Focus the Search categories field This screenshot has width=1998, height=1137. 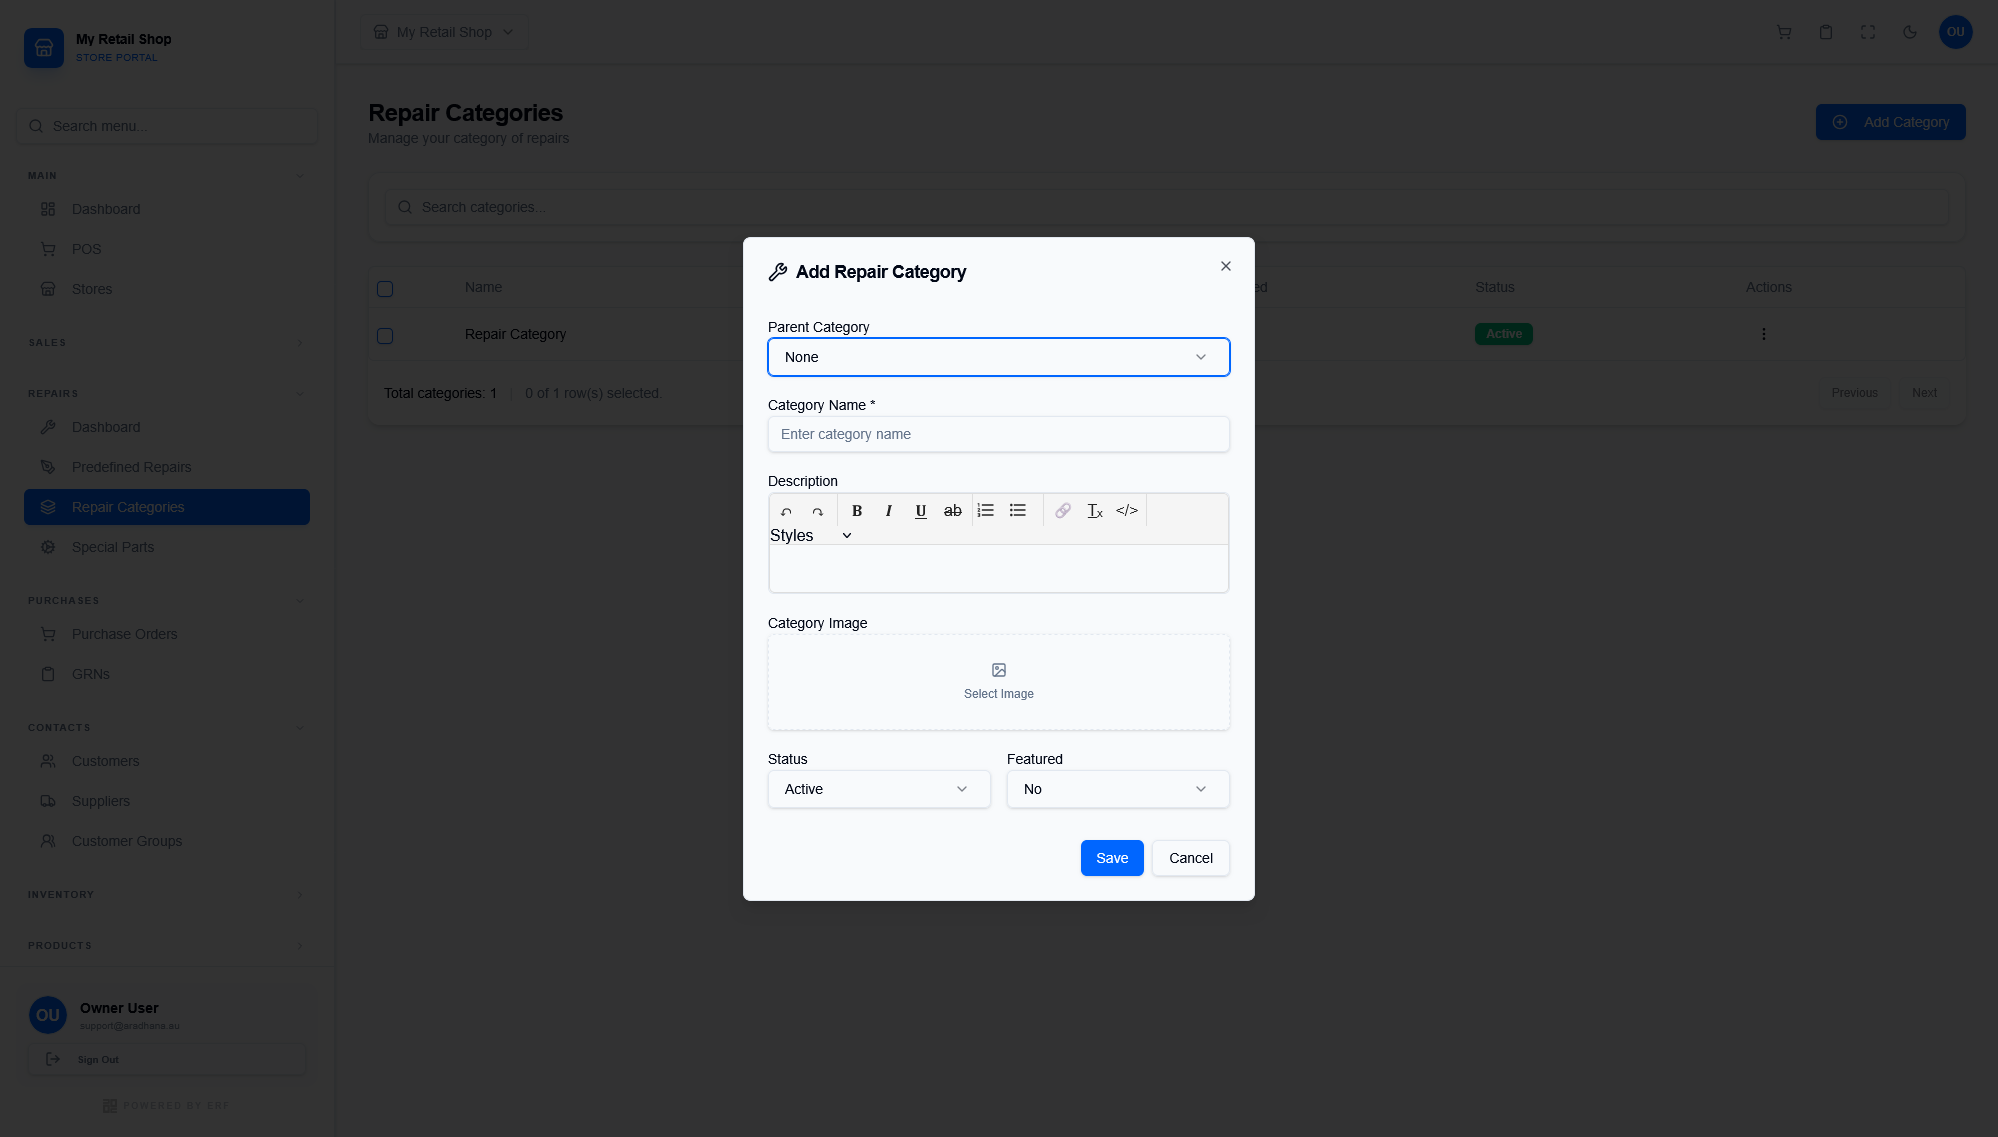coord(1167,207)
